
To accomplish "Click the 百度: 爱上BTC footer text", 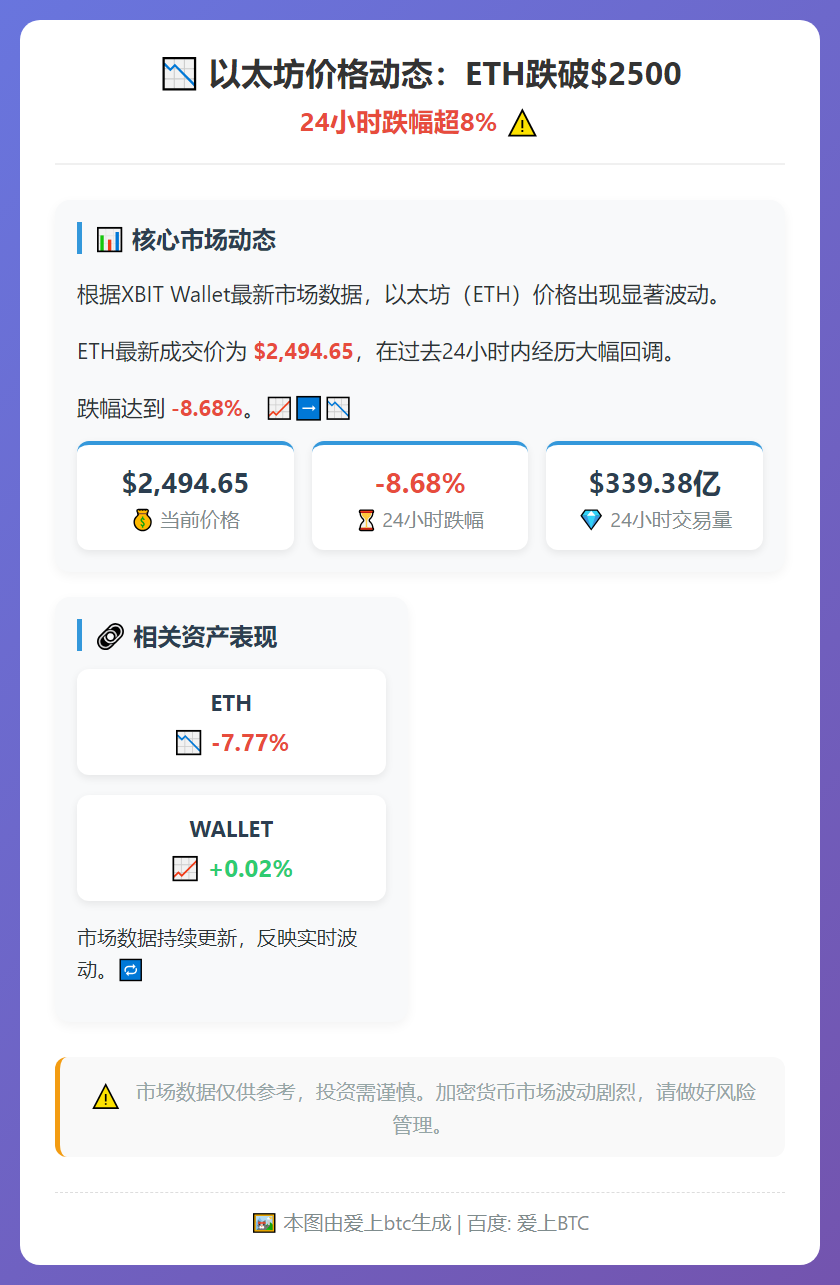I will click(x=528, y=1223).
